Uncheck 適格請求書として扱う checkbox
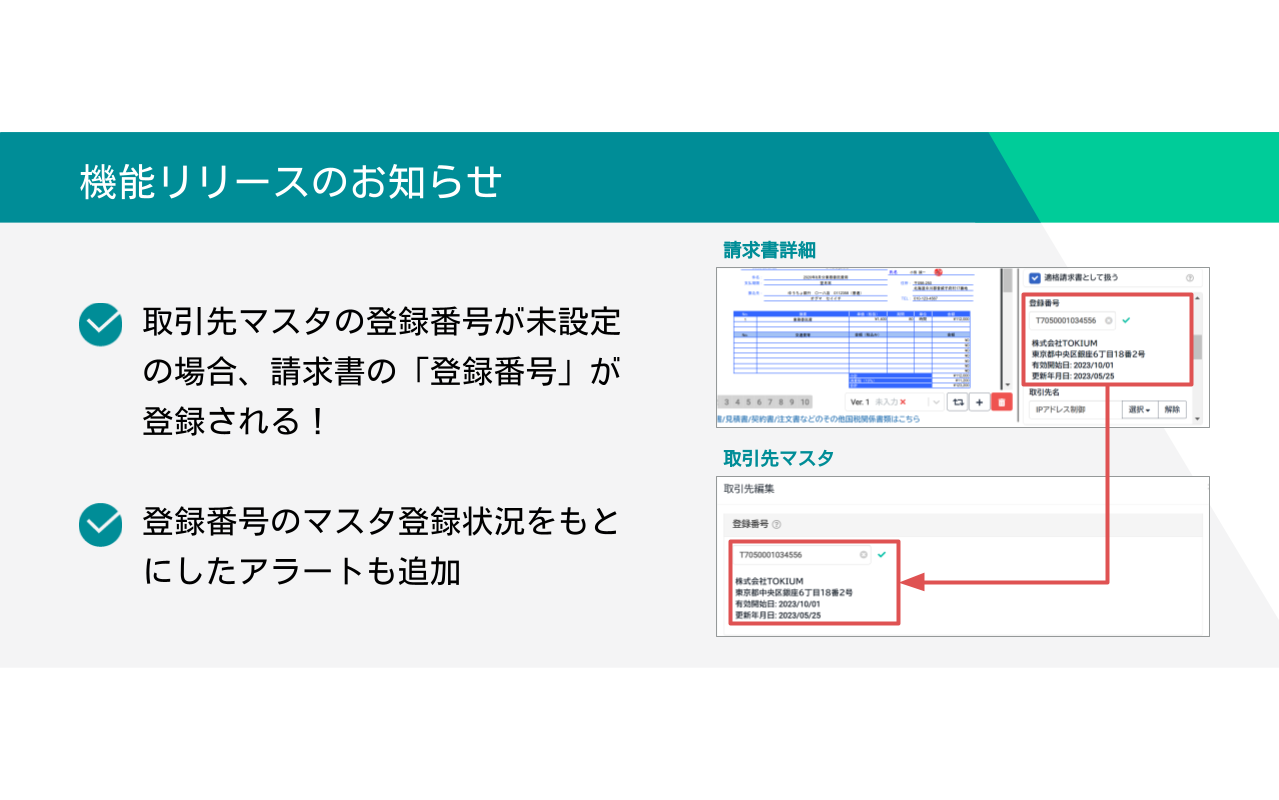1279x800 pixels. [x=1035, y=278]
